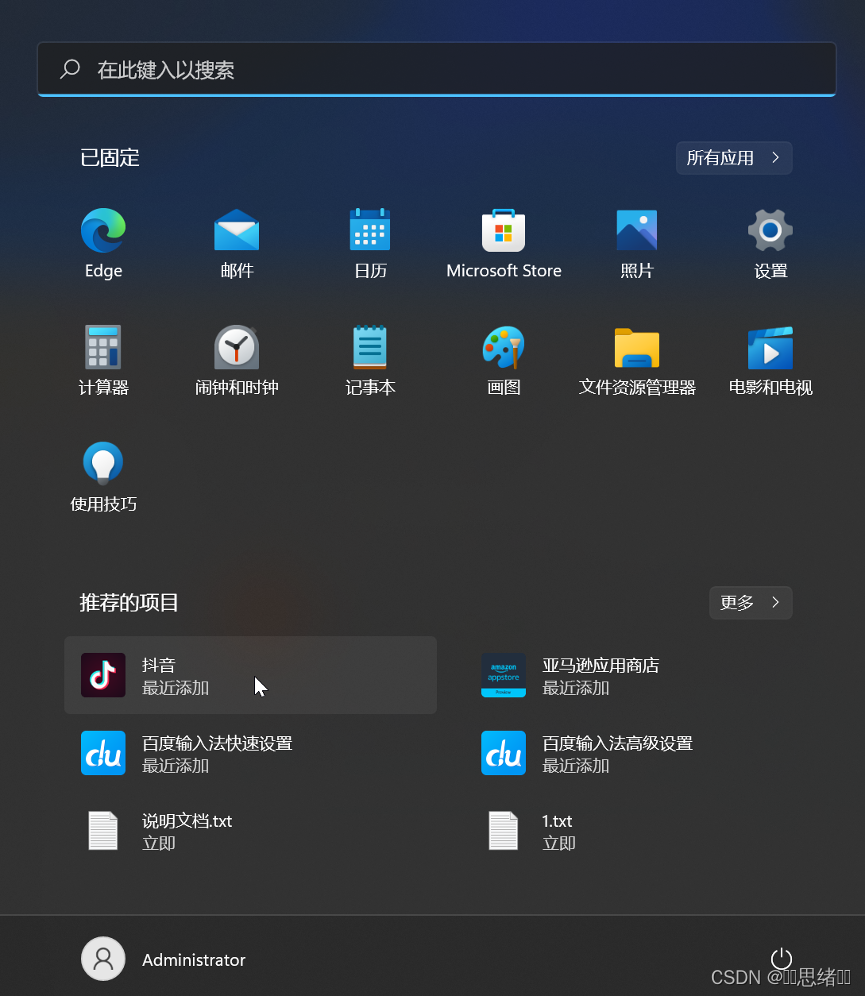The image size is (866, 997).
Task: Open recommended 抖音 app entry
Action: tap(251, 675)
